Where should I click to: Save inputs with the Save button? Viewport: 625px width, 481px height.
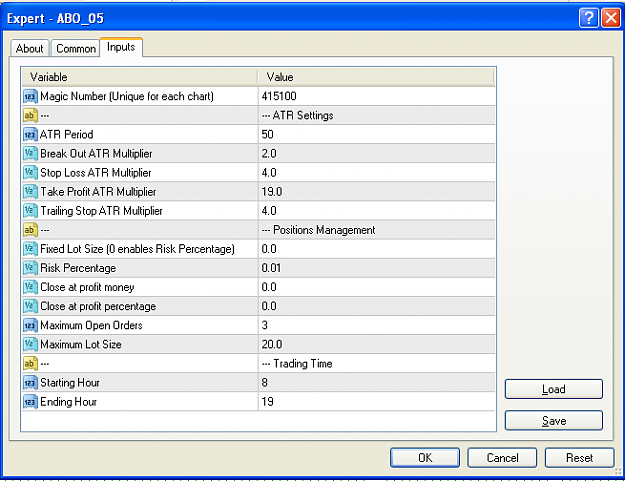pyautogui.click(x=554, y=421)
